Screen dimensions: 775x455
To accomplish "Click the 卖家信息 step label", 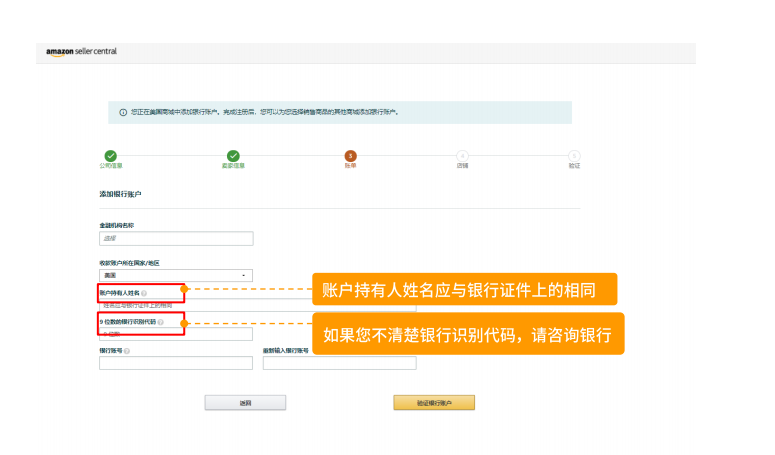I will 233,166.
